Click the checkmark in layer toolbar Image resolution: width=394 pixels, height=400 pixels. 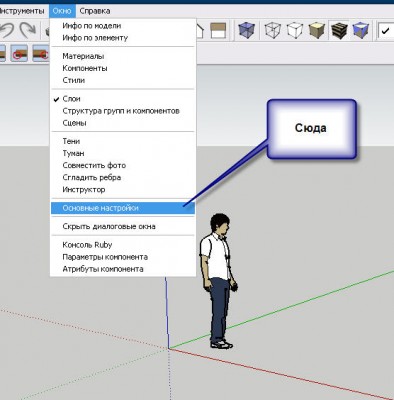point(386,31)
